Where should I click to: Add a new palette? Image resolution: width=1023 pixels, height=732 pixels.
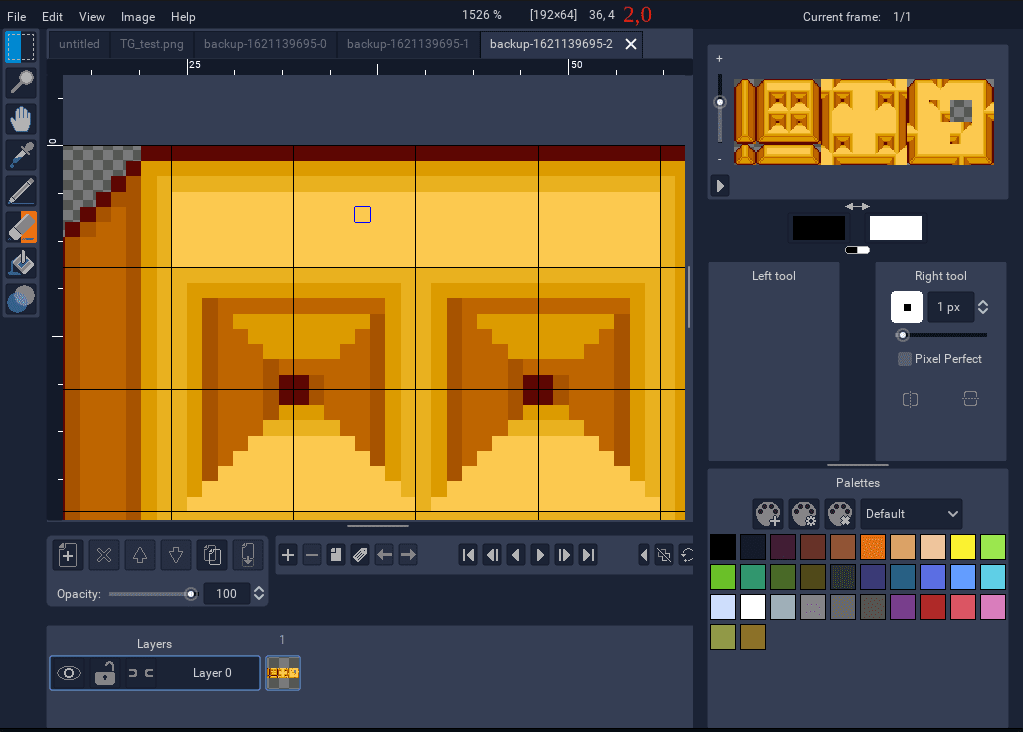click(768, 513)
